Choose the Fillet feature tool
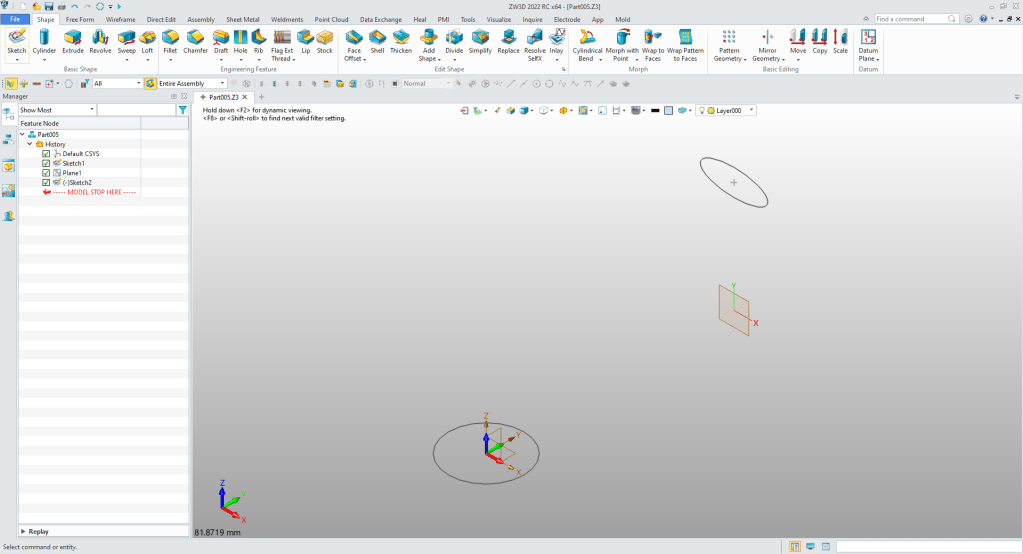The image size is (1023, 554). 170,40
